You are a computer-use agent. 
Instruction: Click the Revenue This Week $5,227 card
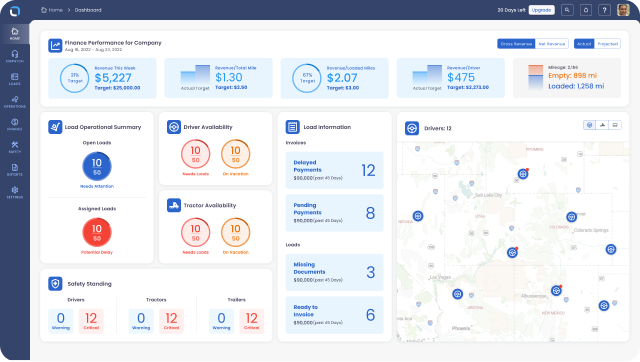[x=102, y=78]
